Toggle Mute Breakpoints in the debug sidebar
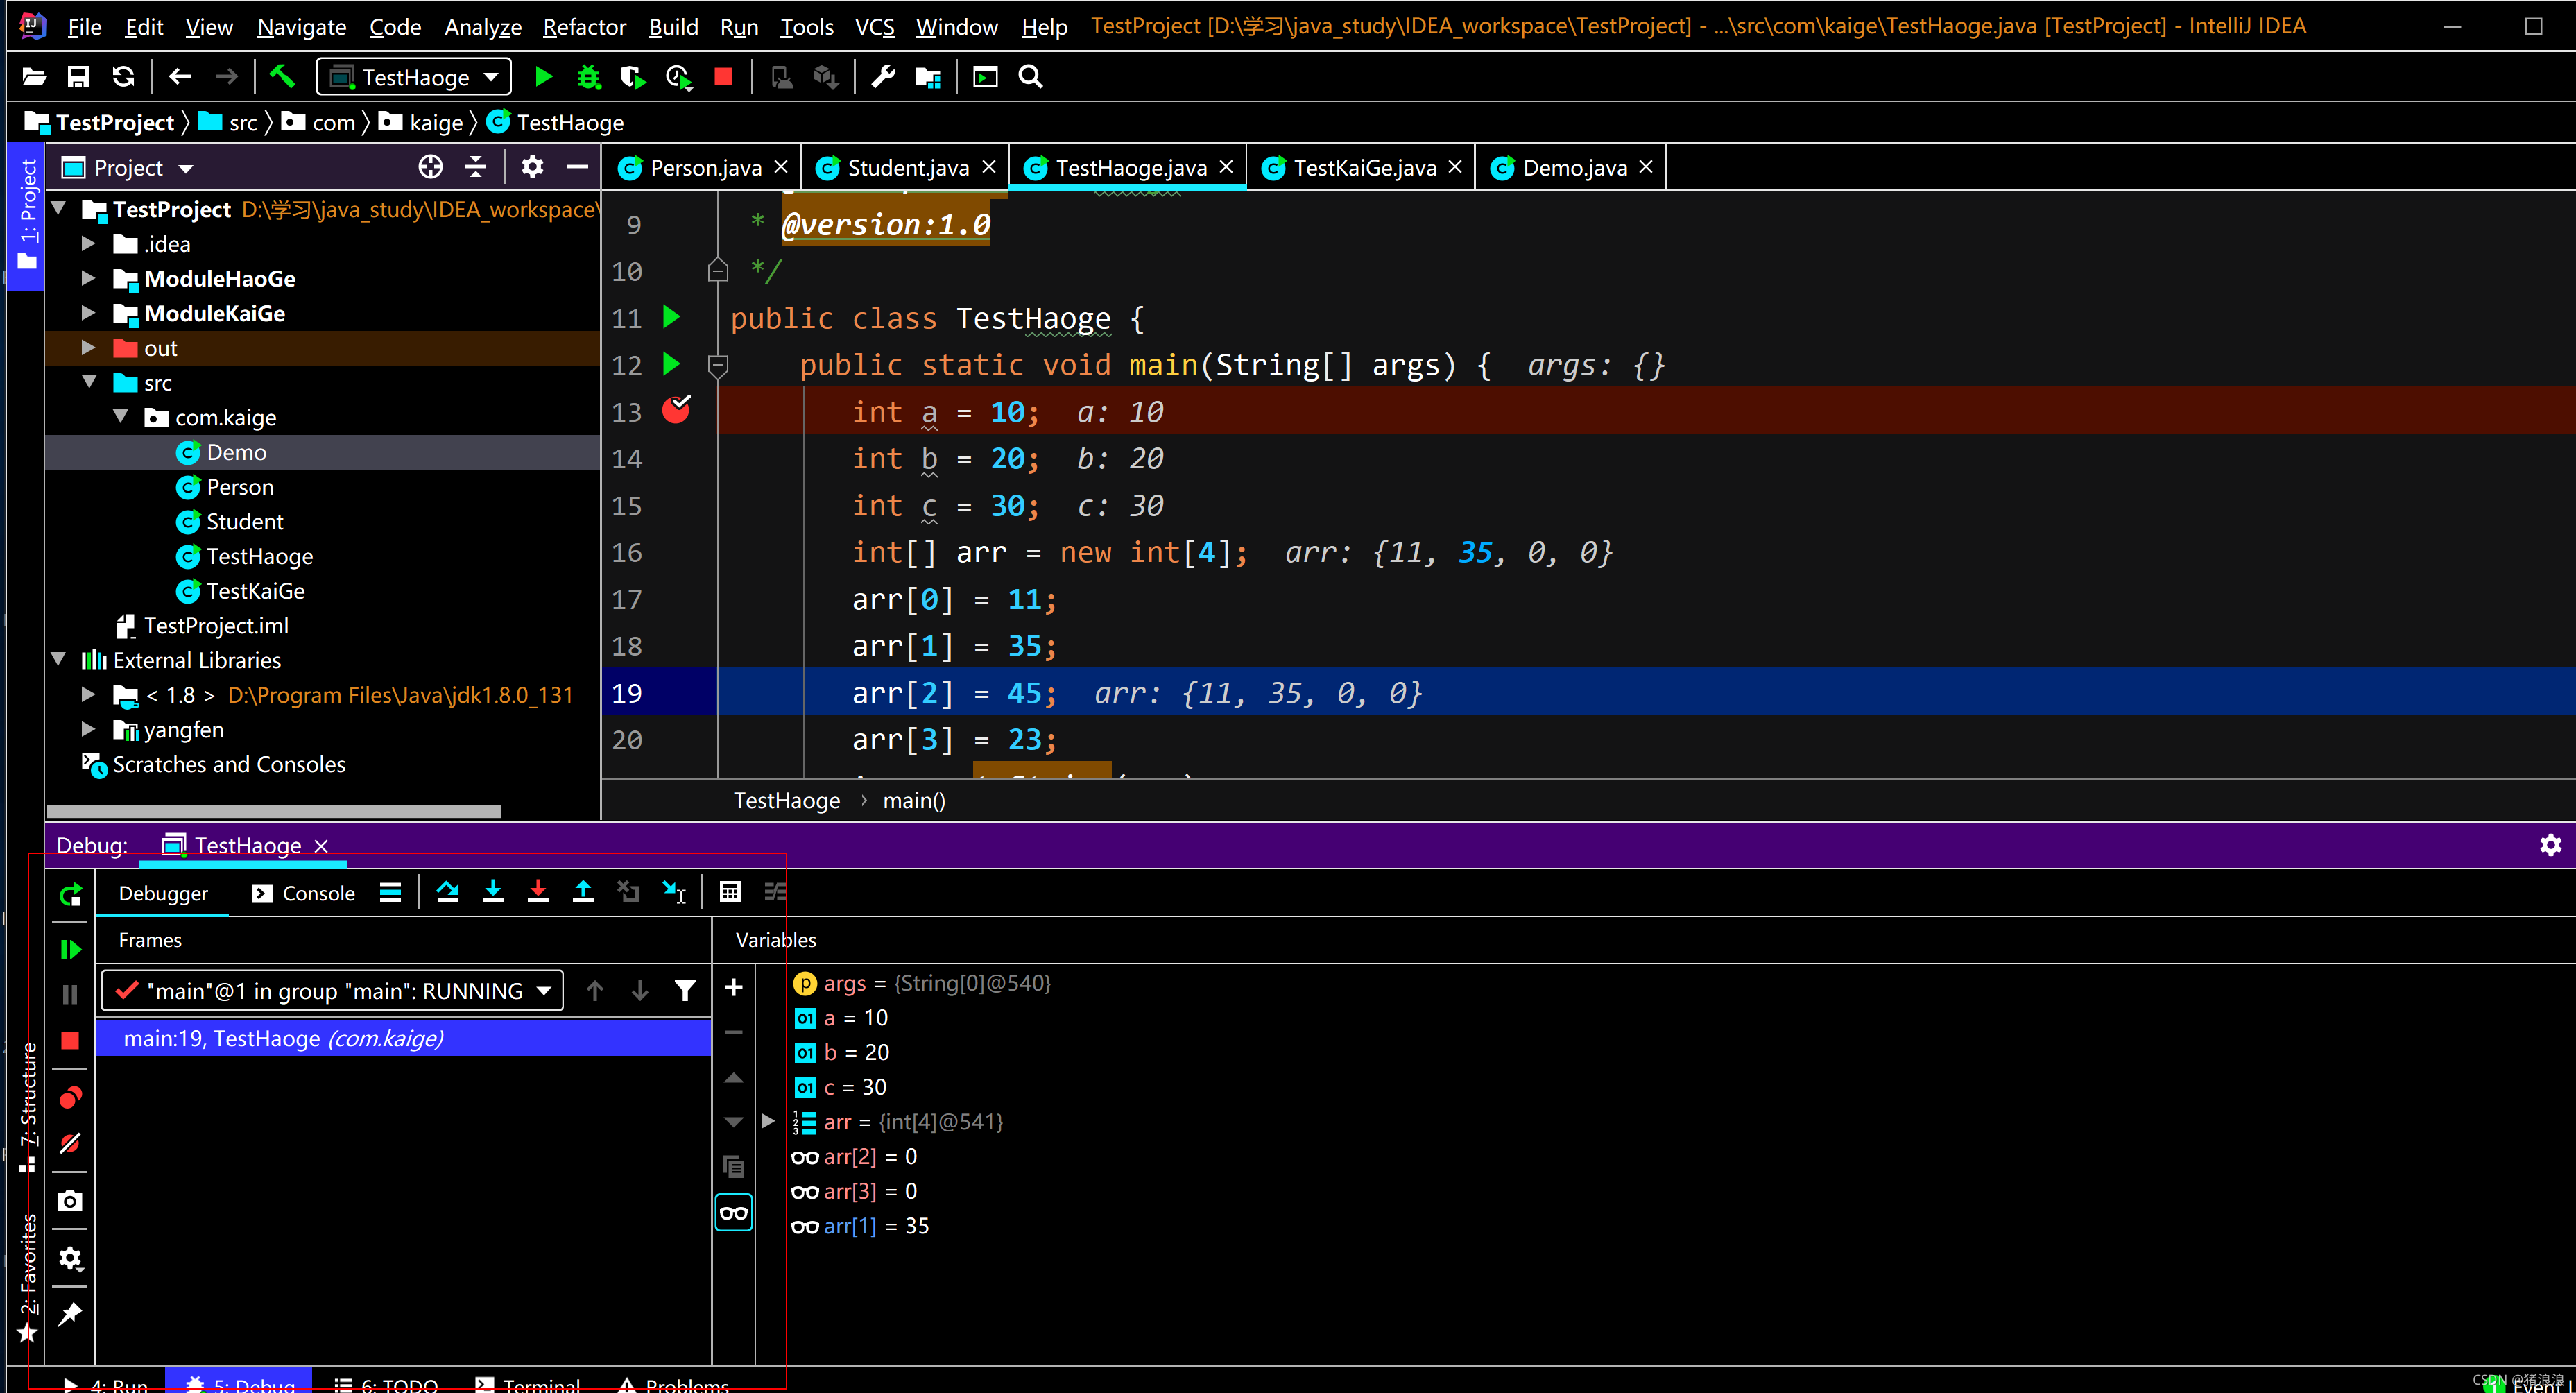The width and height of the screenshot is (2576, 1393). 70,1143
